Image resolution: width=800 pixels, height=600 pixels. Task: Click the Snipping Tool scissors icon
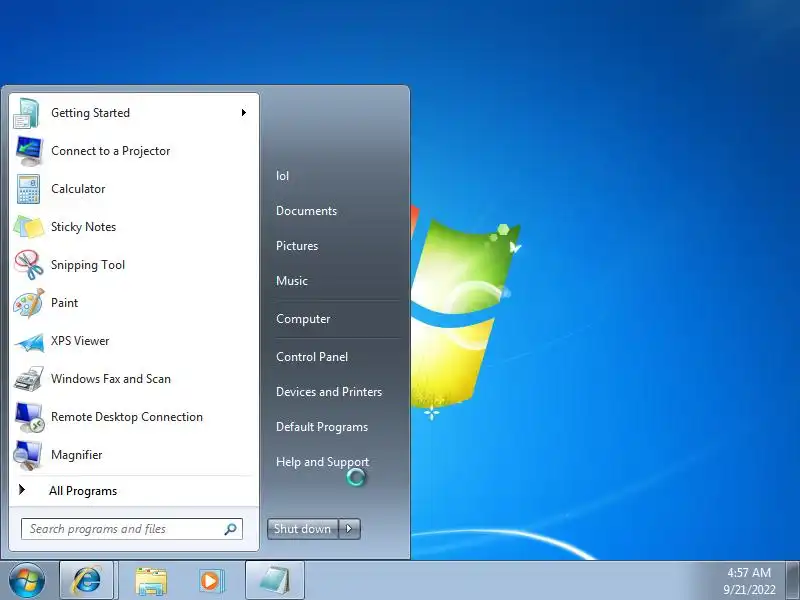point(29,265)
